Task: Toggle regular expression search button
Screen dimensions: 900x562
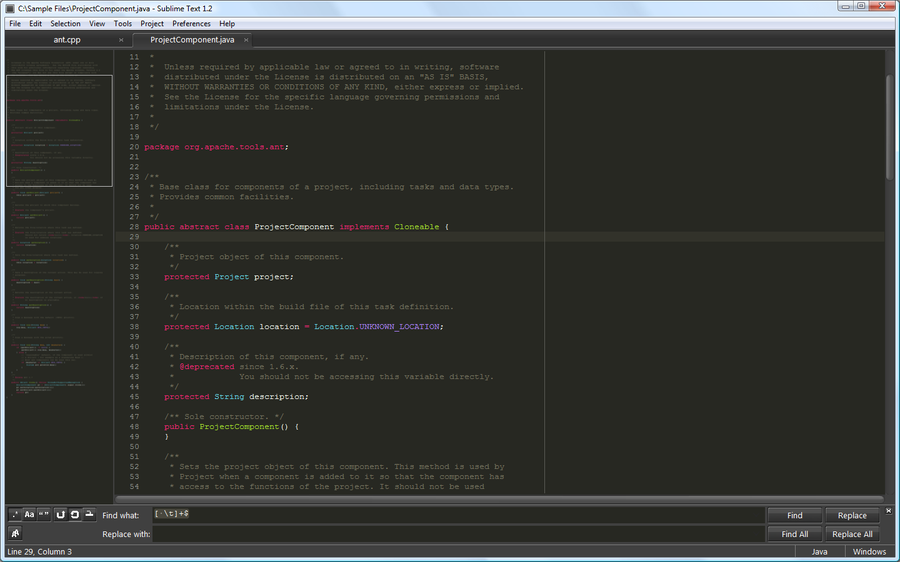Action: click(15, 515)
